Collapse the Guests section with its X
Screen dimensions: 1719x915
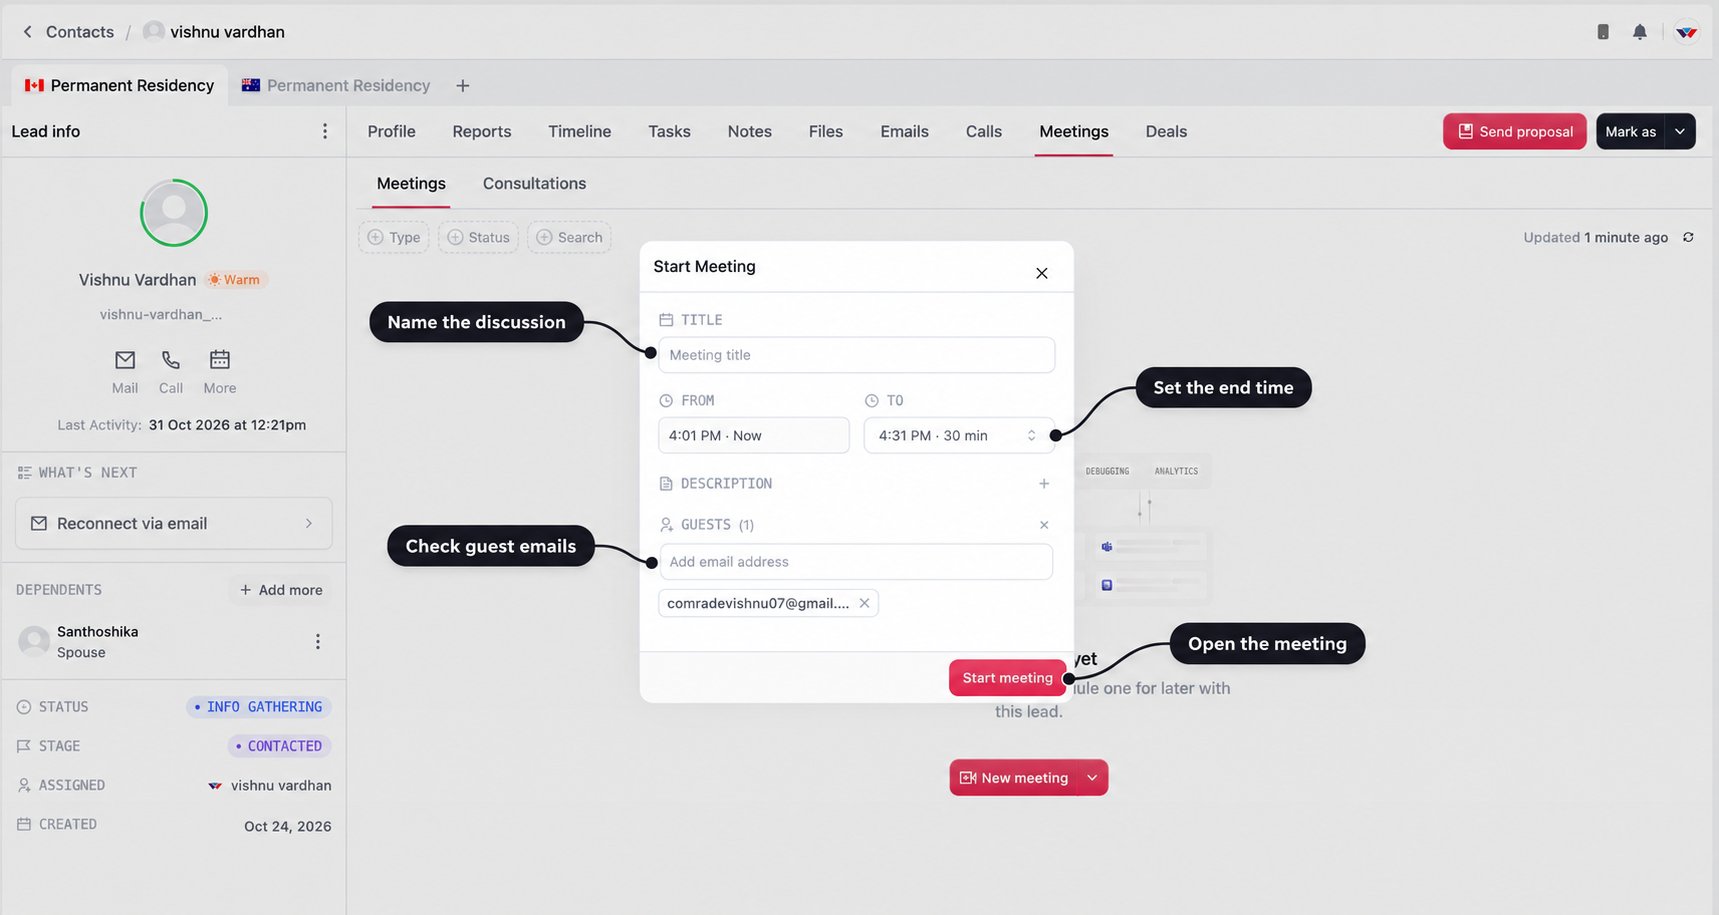click(1044, 525)
